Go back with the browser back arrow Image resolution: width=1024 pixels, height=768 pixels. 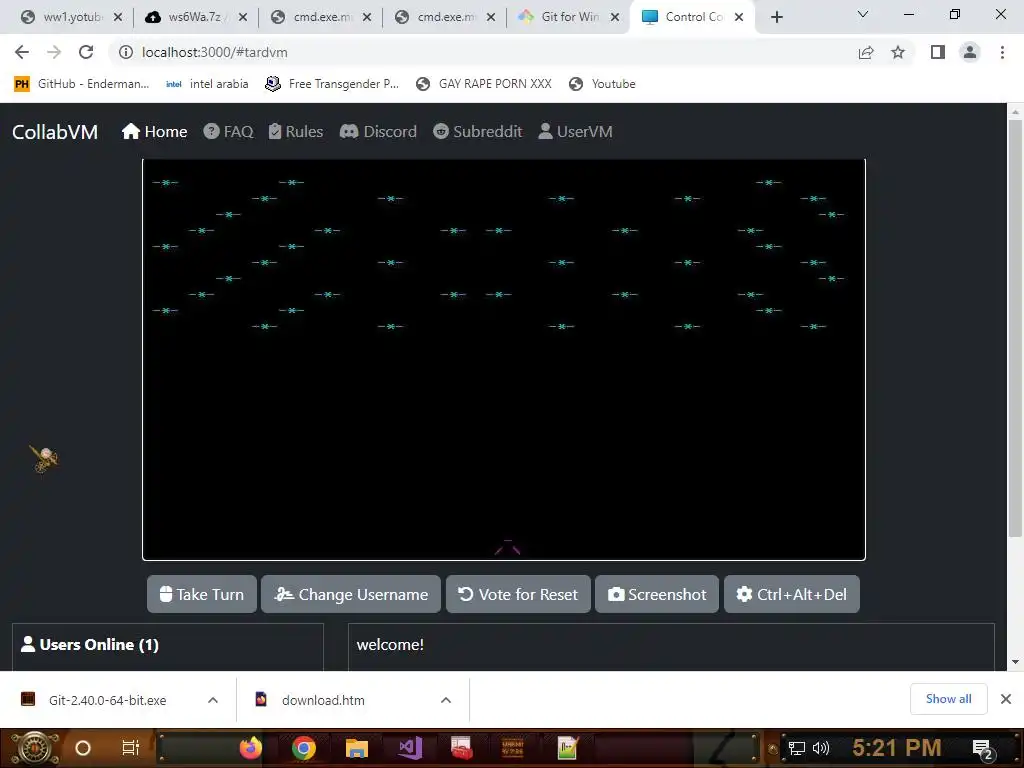pos(22,52)
